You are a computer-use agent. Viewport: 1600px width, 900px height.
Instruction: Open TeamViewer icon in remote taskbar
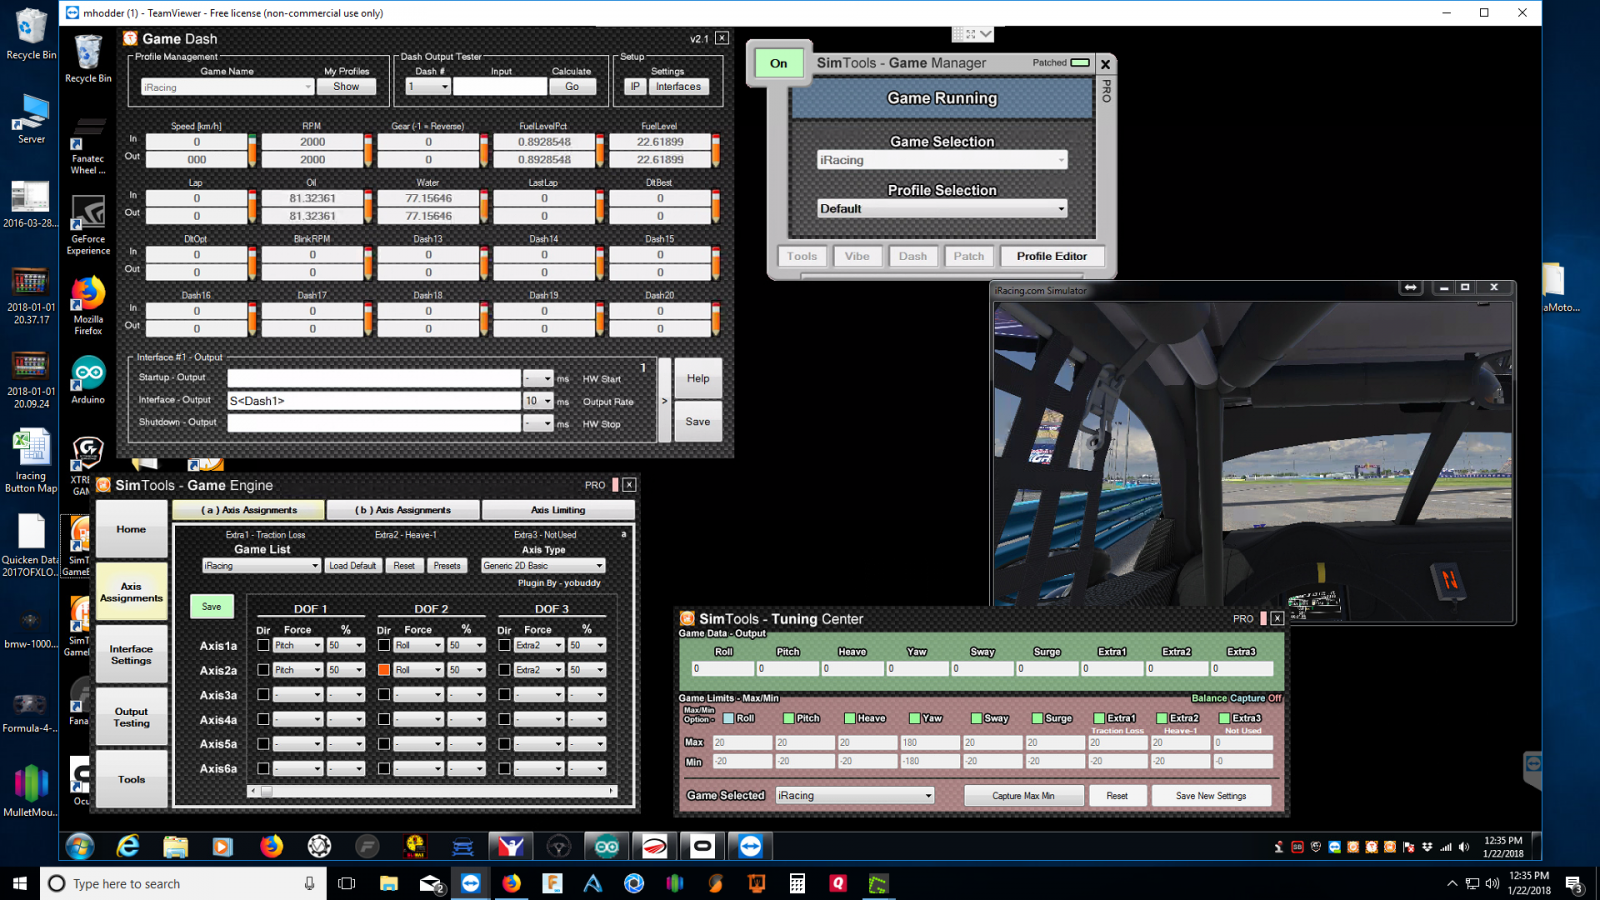[750, 847]
